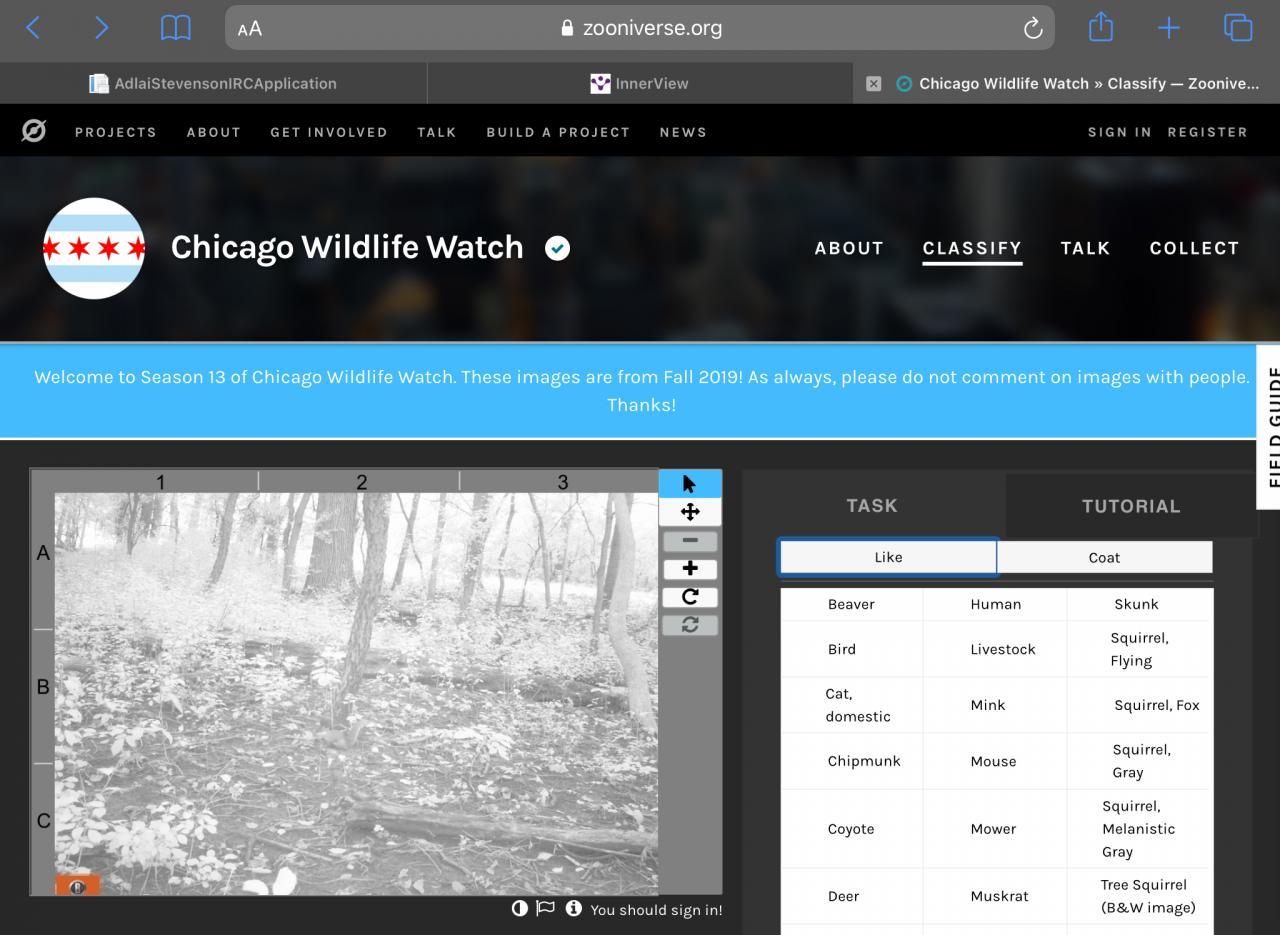Screen dimensions: 1280x935
Task: Open the TASK tab
Action: pyautogui.click(x=872, y=506)
